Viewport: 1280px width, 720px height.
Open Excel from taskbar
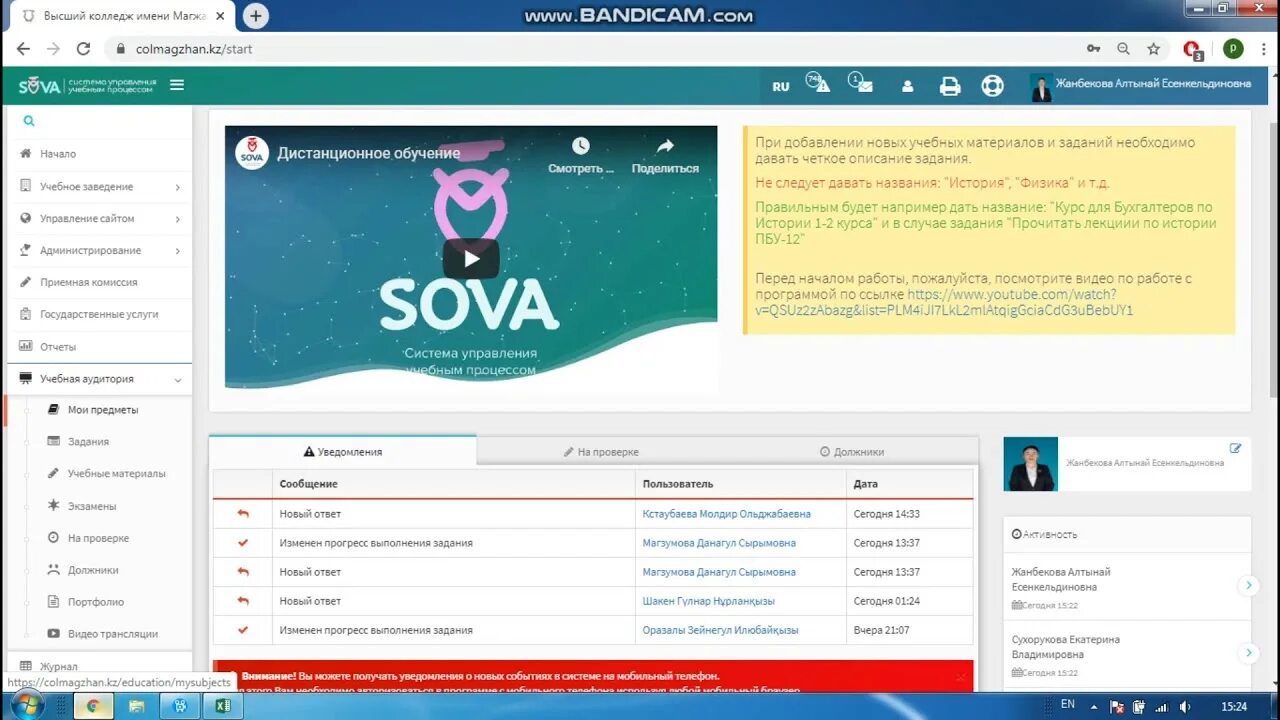pos(222,706)
